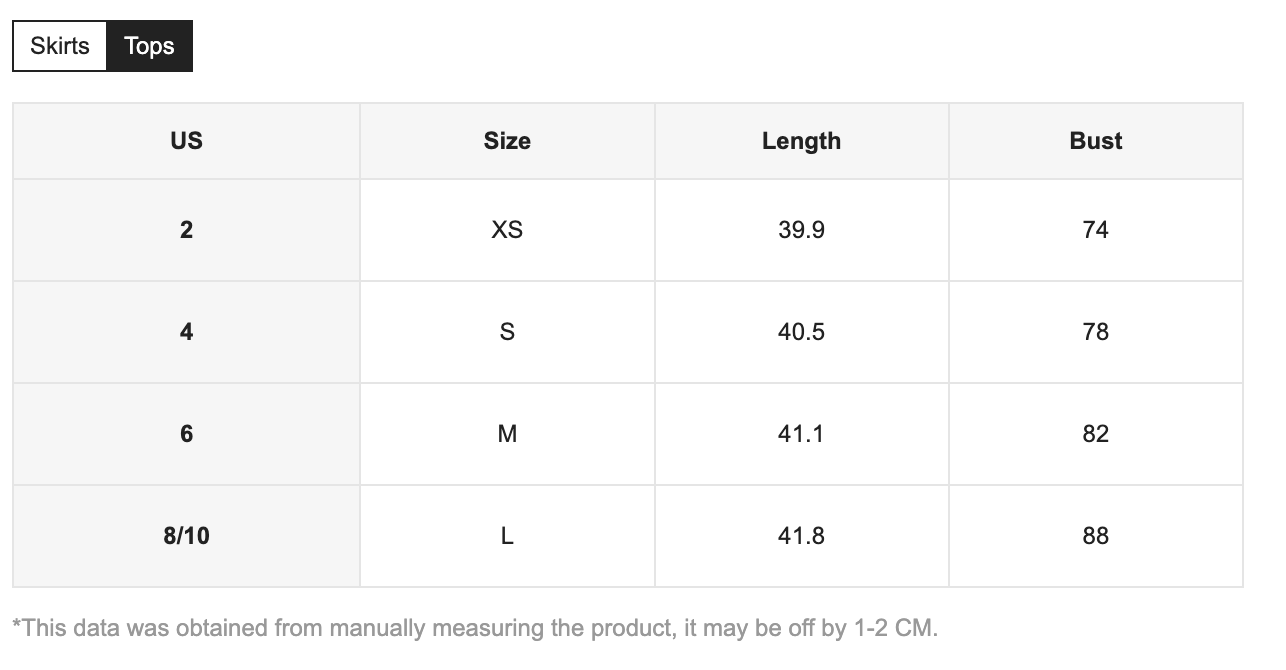Select the US size 2 cell

click(x=186, y=230)
